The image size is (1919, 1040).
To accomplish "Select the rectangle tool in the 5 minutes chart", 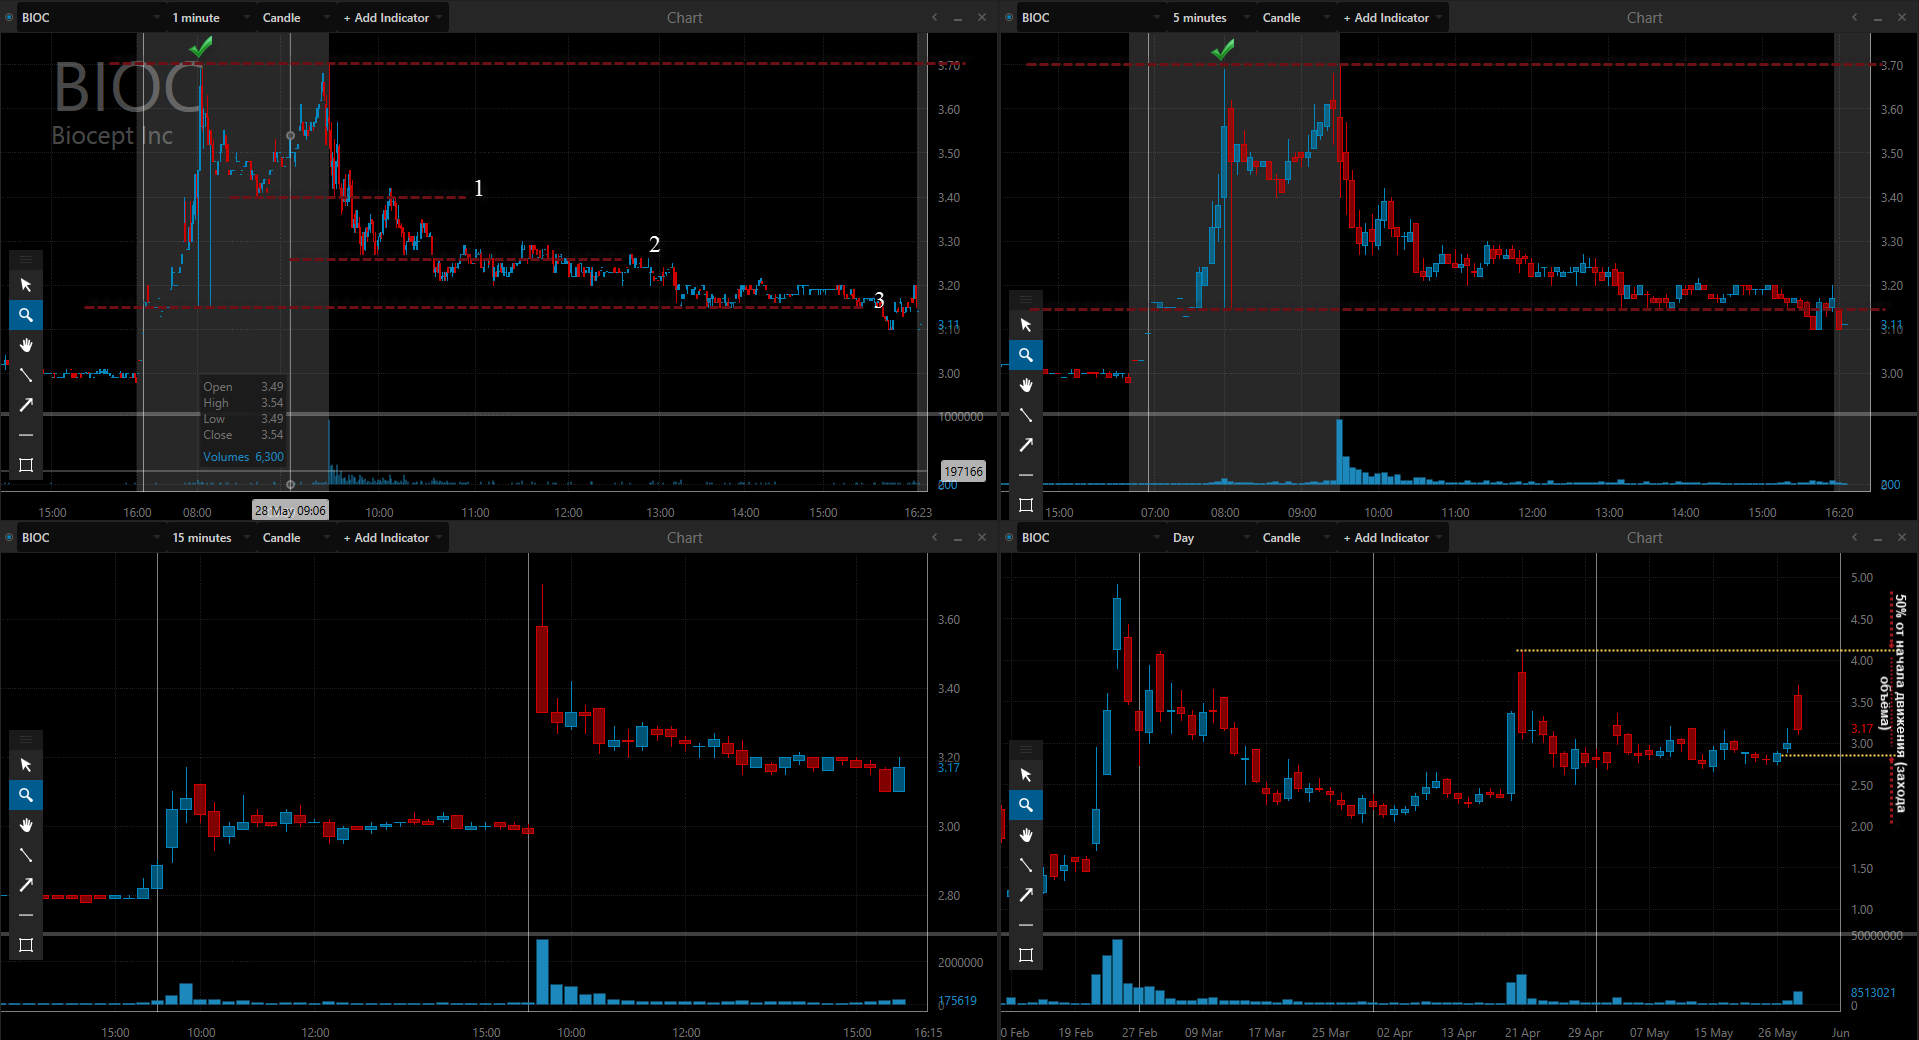I will pos(1026,505).
